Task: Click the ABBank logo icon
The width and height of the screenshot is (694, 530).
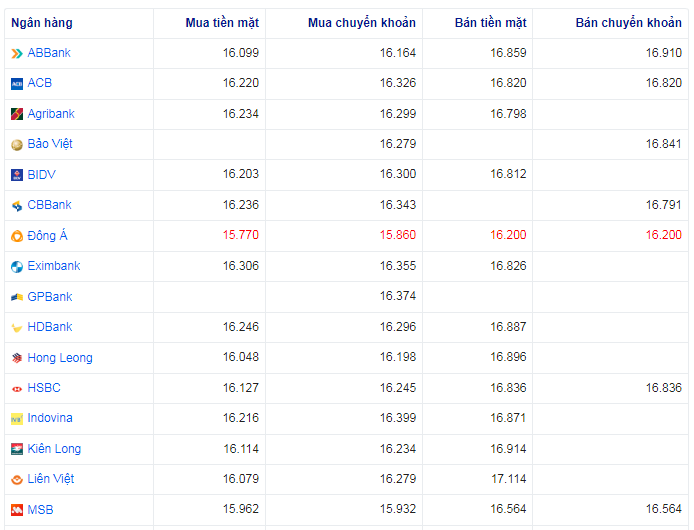Action: [x=17, y=54]
